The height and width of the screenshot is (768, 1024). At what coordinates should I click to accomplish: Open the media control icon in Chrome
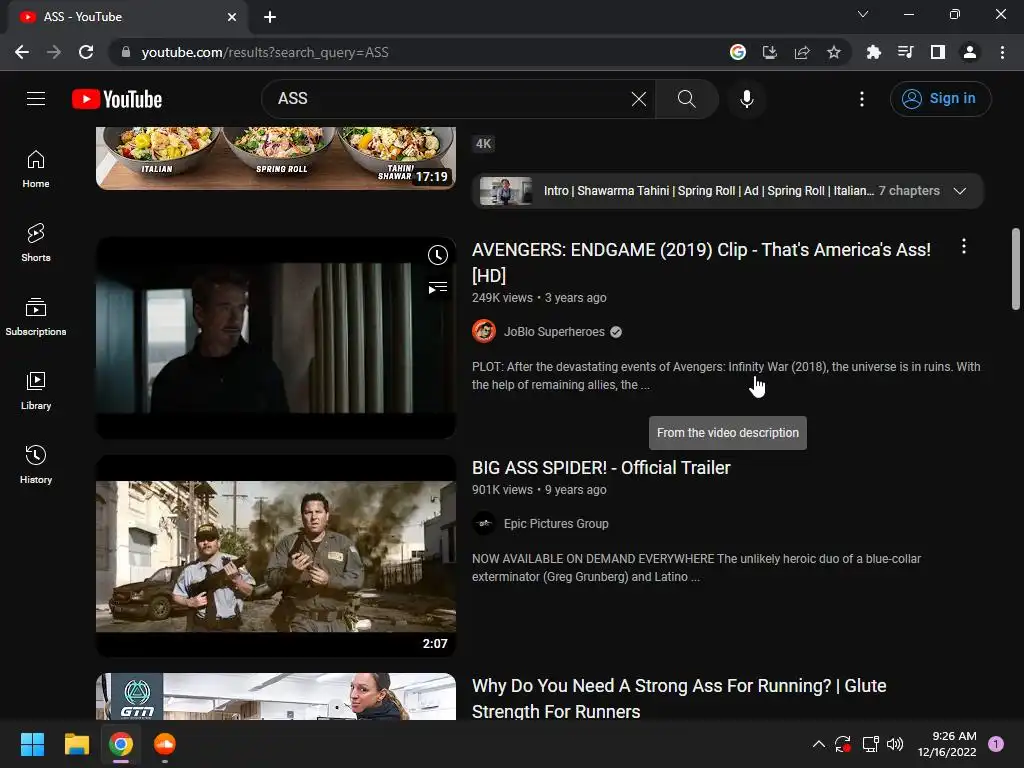[905, 52]
